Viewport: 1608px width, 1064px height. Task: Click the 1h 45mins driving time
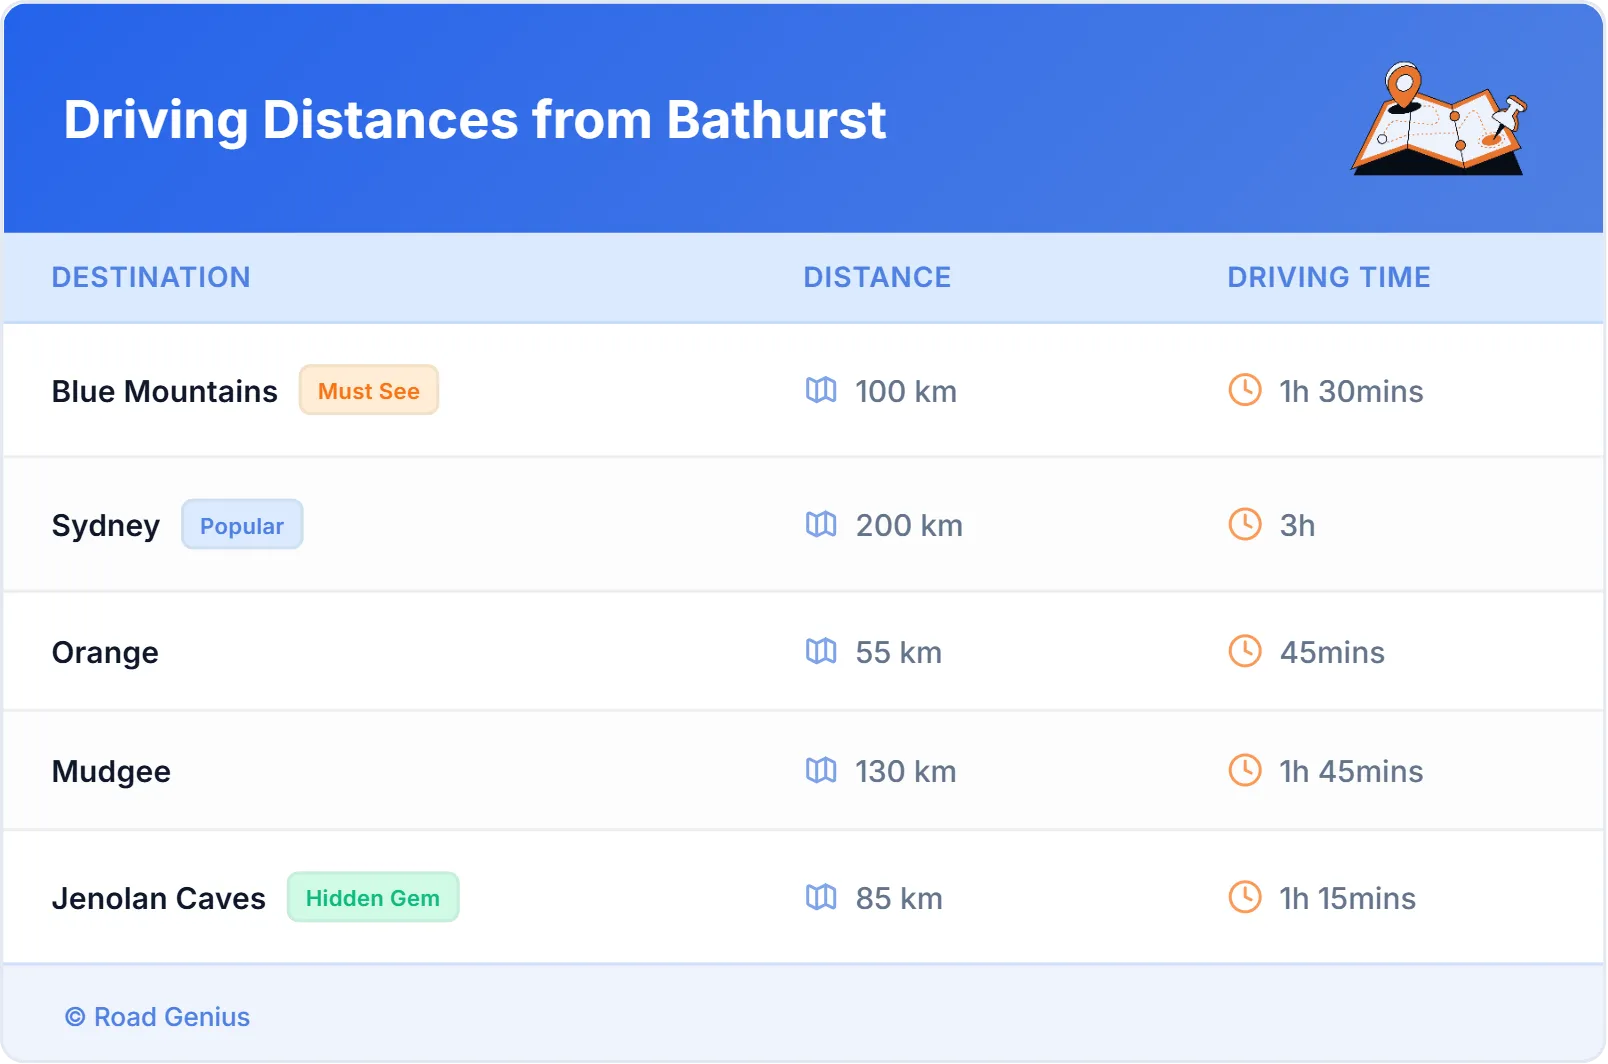(1351, 771)
